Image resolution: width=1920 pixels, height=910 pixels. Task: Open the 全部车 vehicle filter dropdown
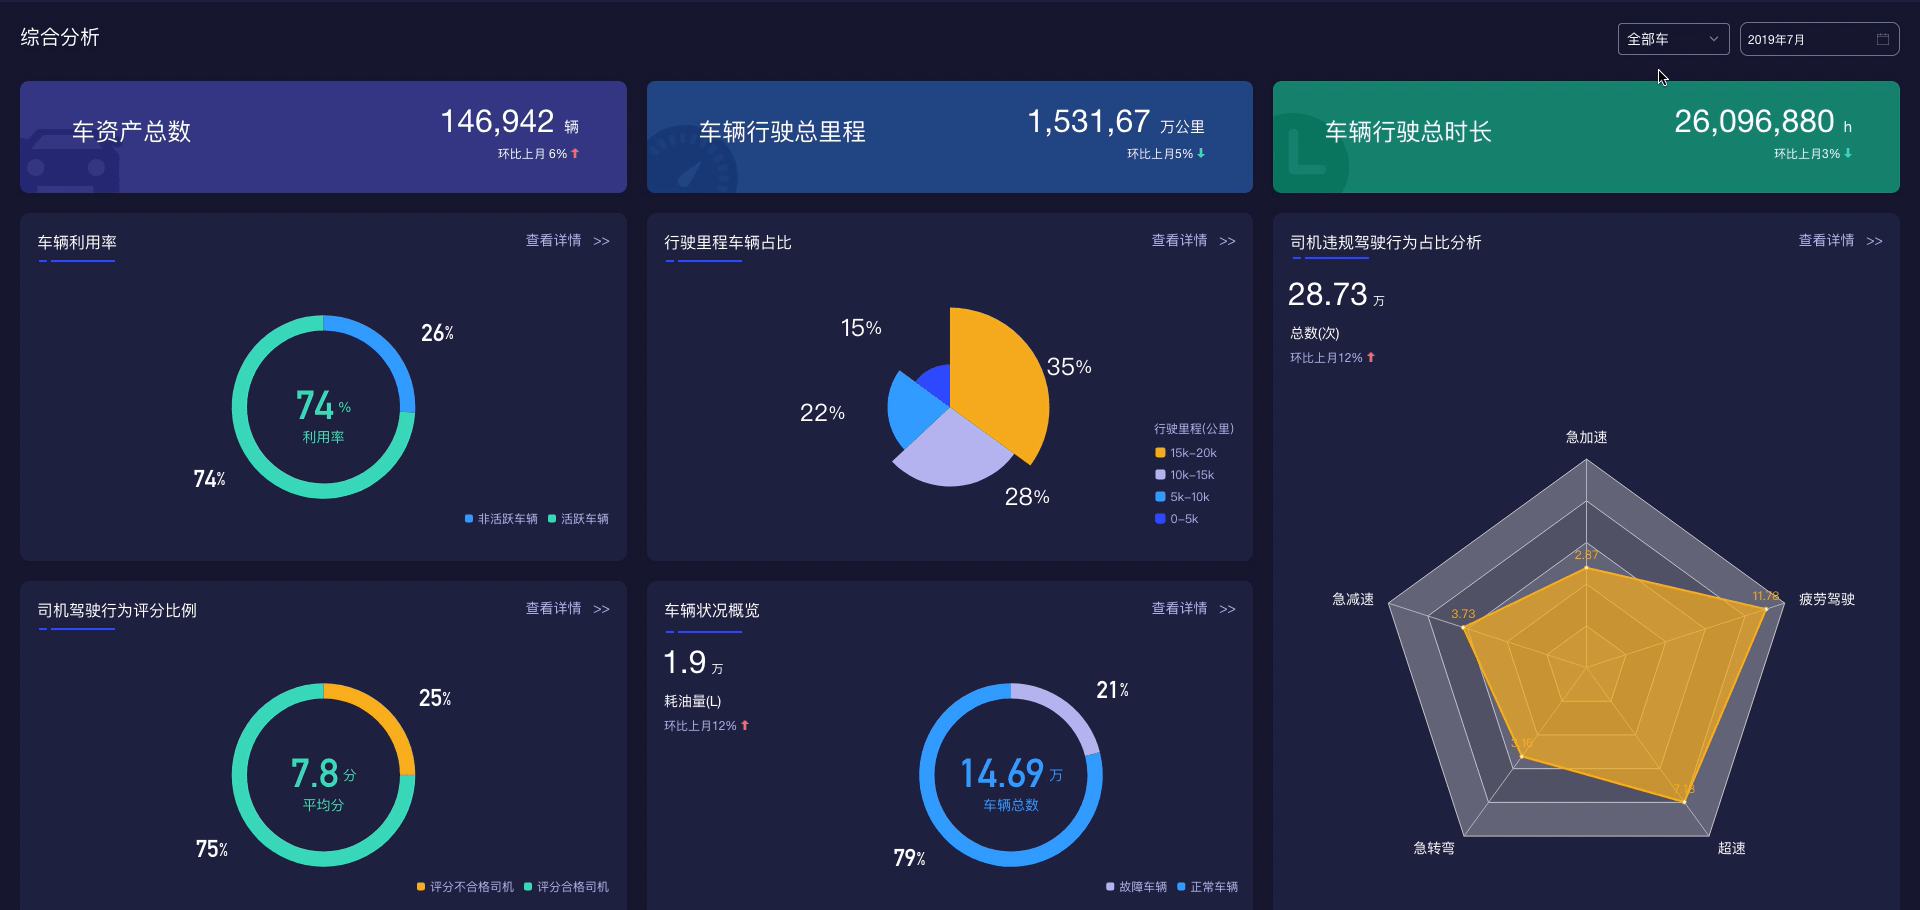(x=1673, y=39)
